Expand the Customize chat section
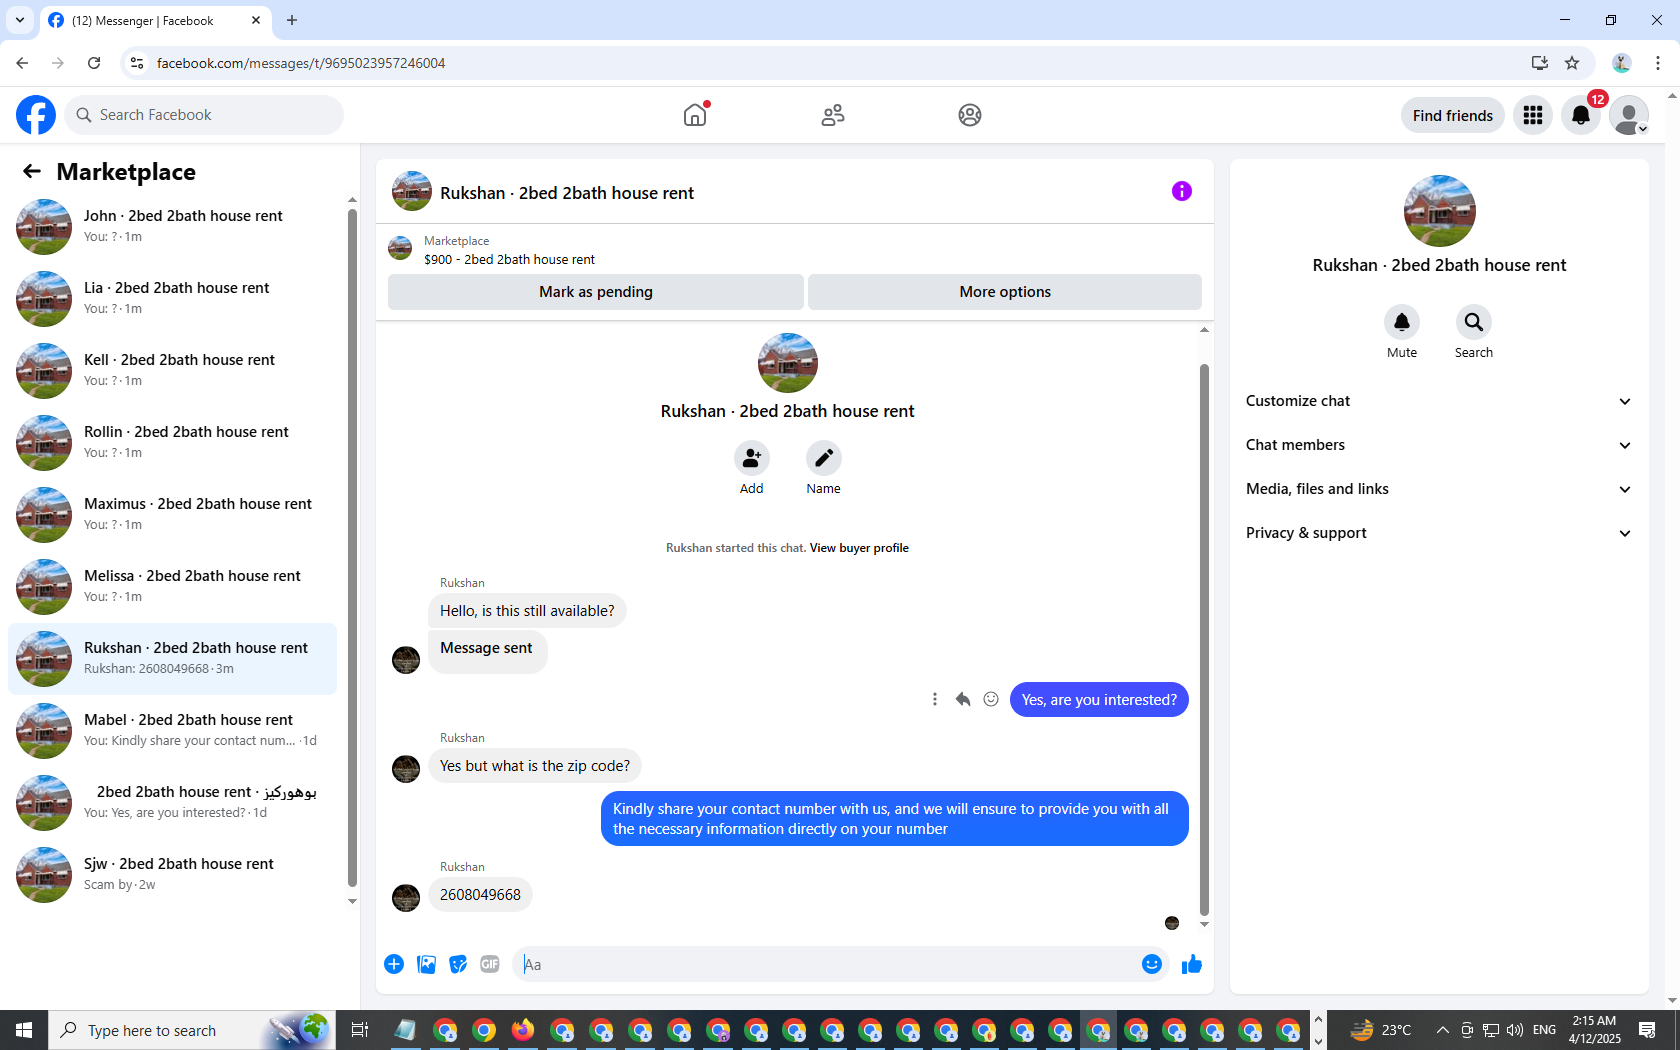This screenshot has width=1680, height=1050. 1439,401
